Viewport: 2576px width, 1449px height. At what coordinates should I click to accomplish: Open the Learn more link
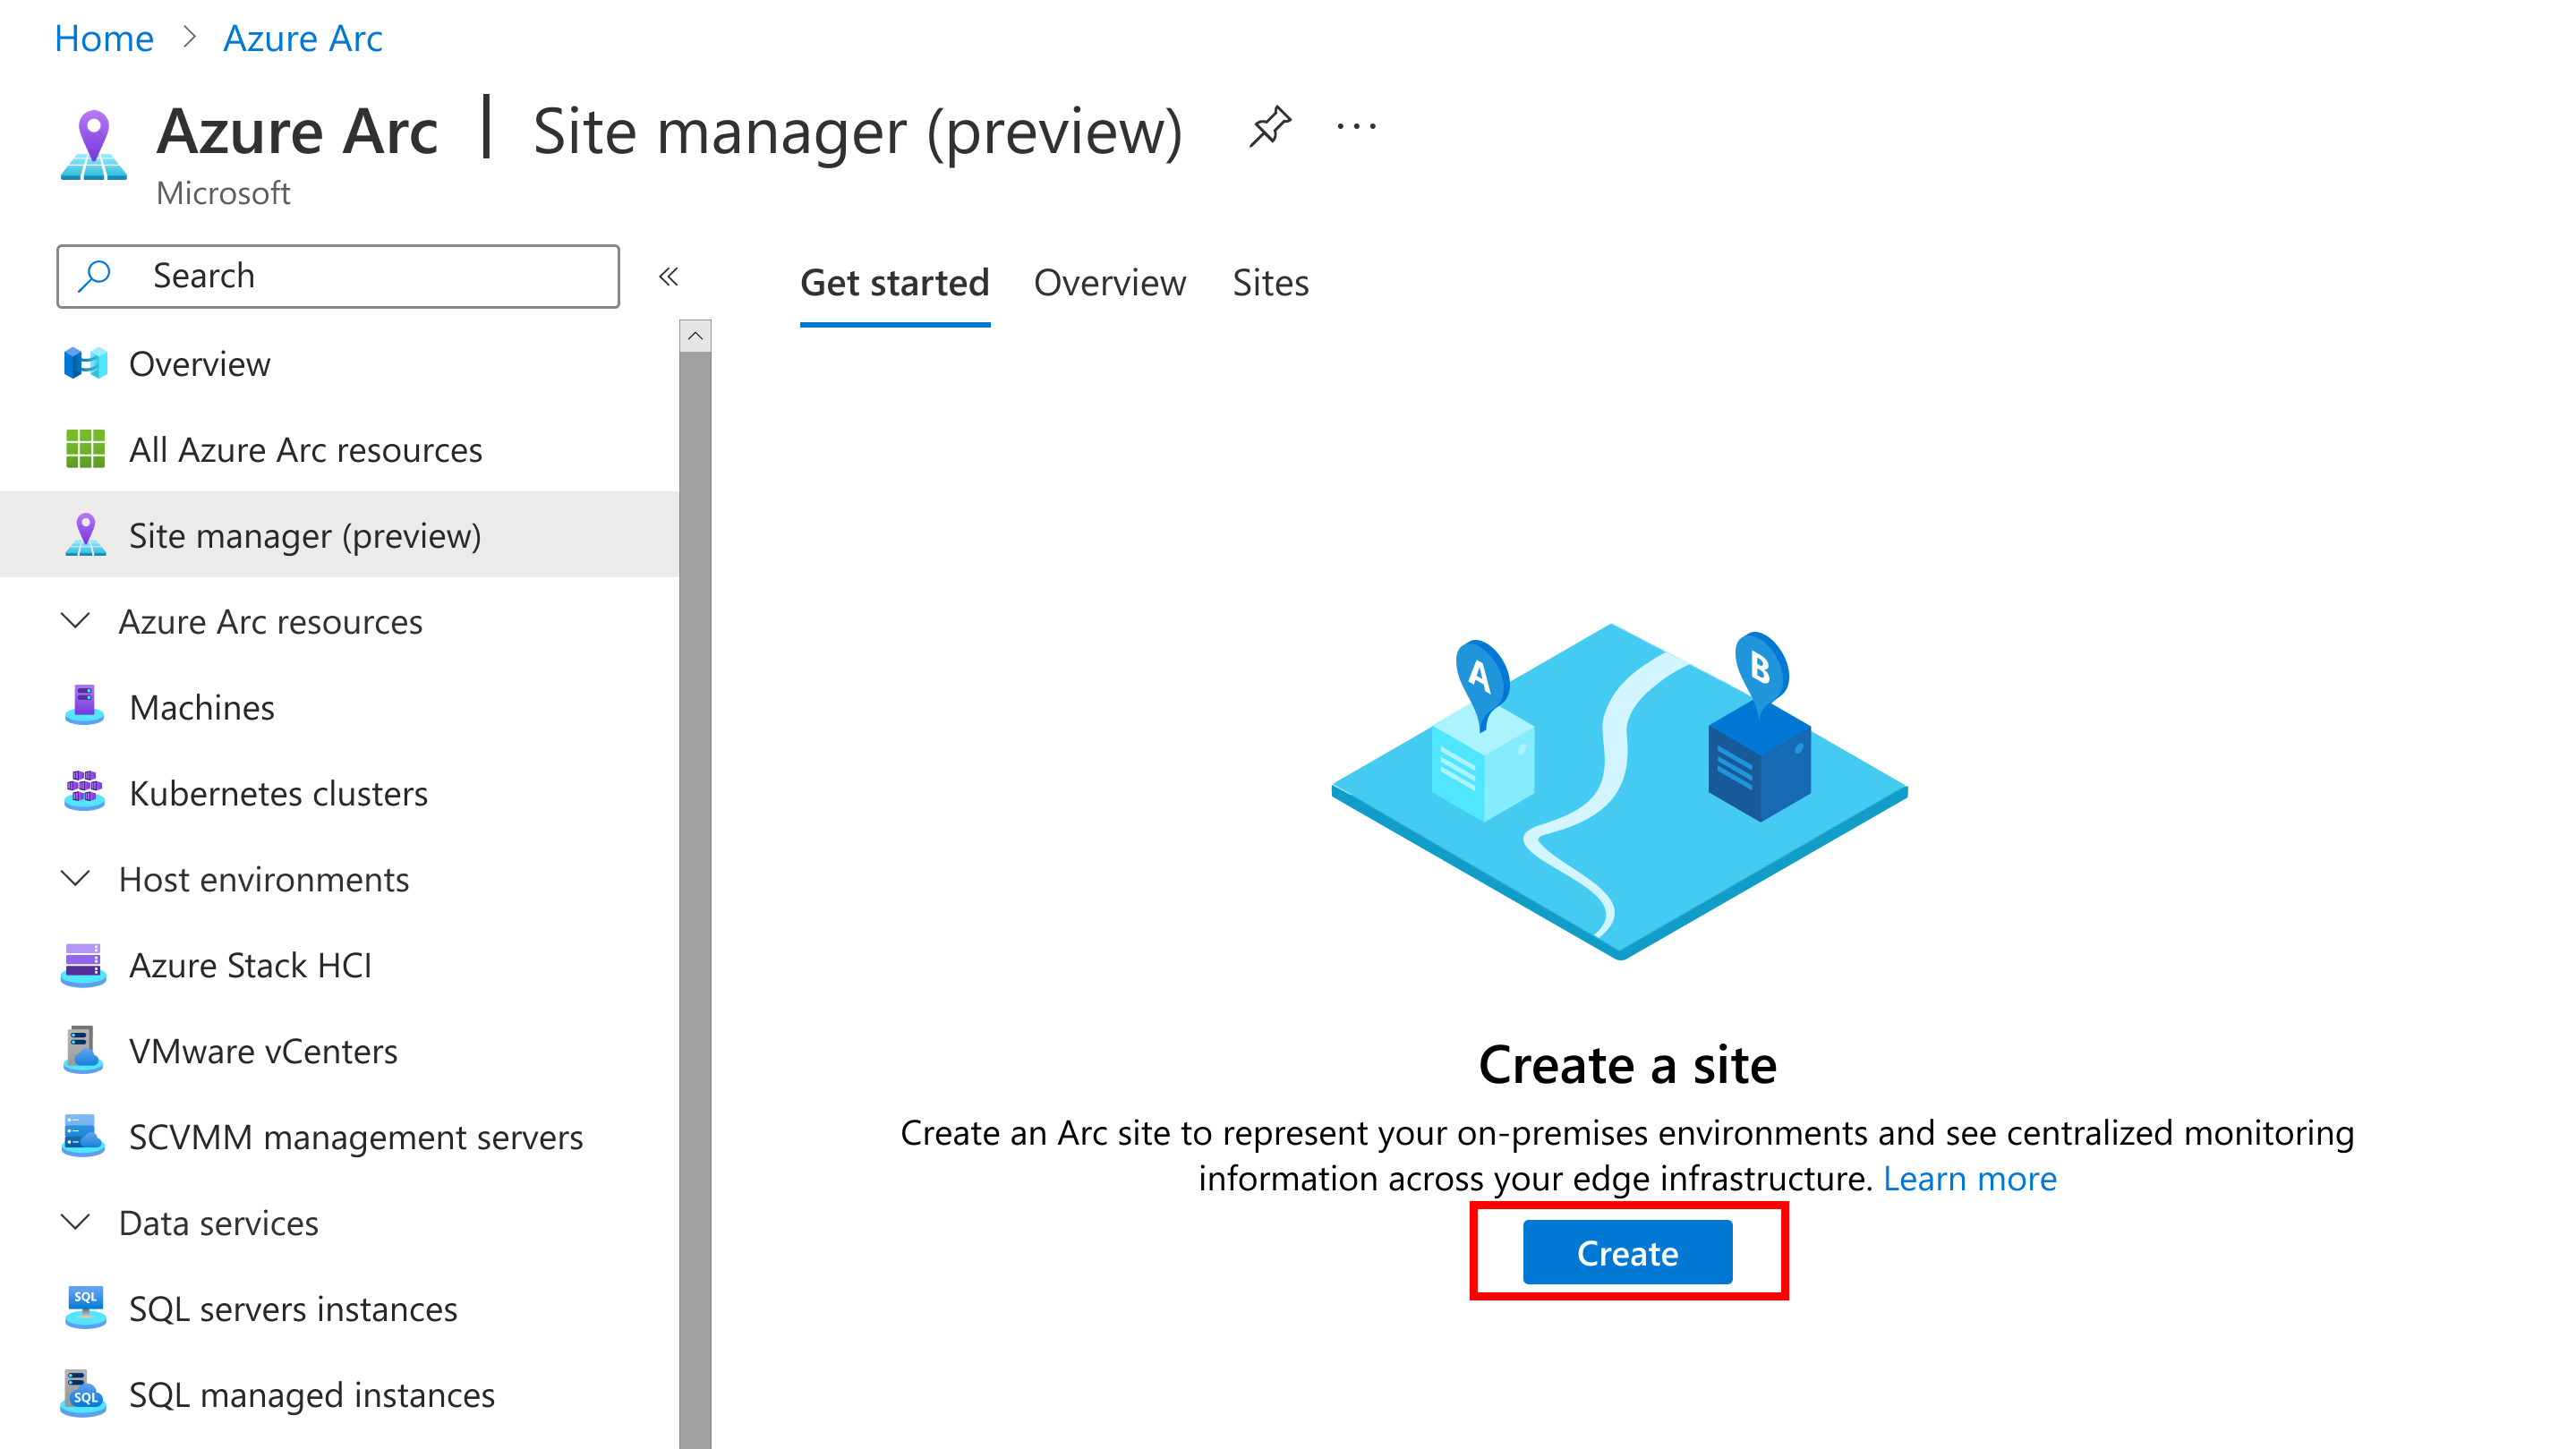1969,1177
